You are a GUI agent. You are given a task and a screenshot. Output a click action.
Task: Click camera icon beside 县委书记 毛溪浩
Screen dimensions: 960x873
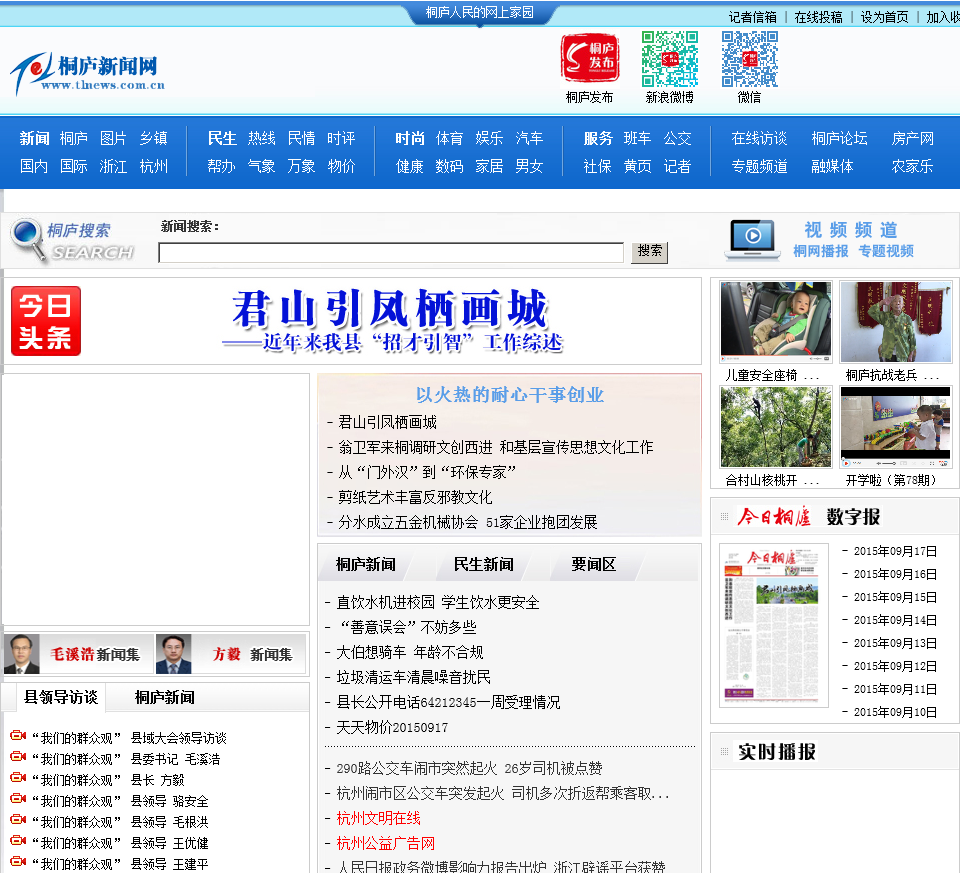click(18, 757)
